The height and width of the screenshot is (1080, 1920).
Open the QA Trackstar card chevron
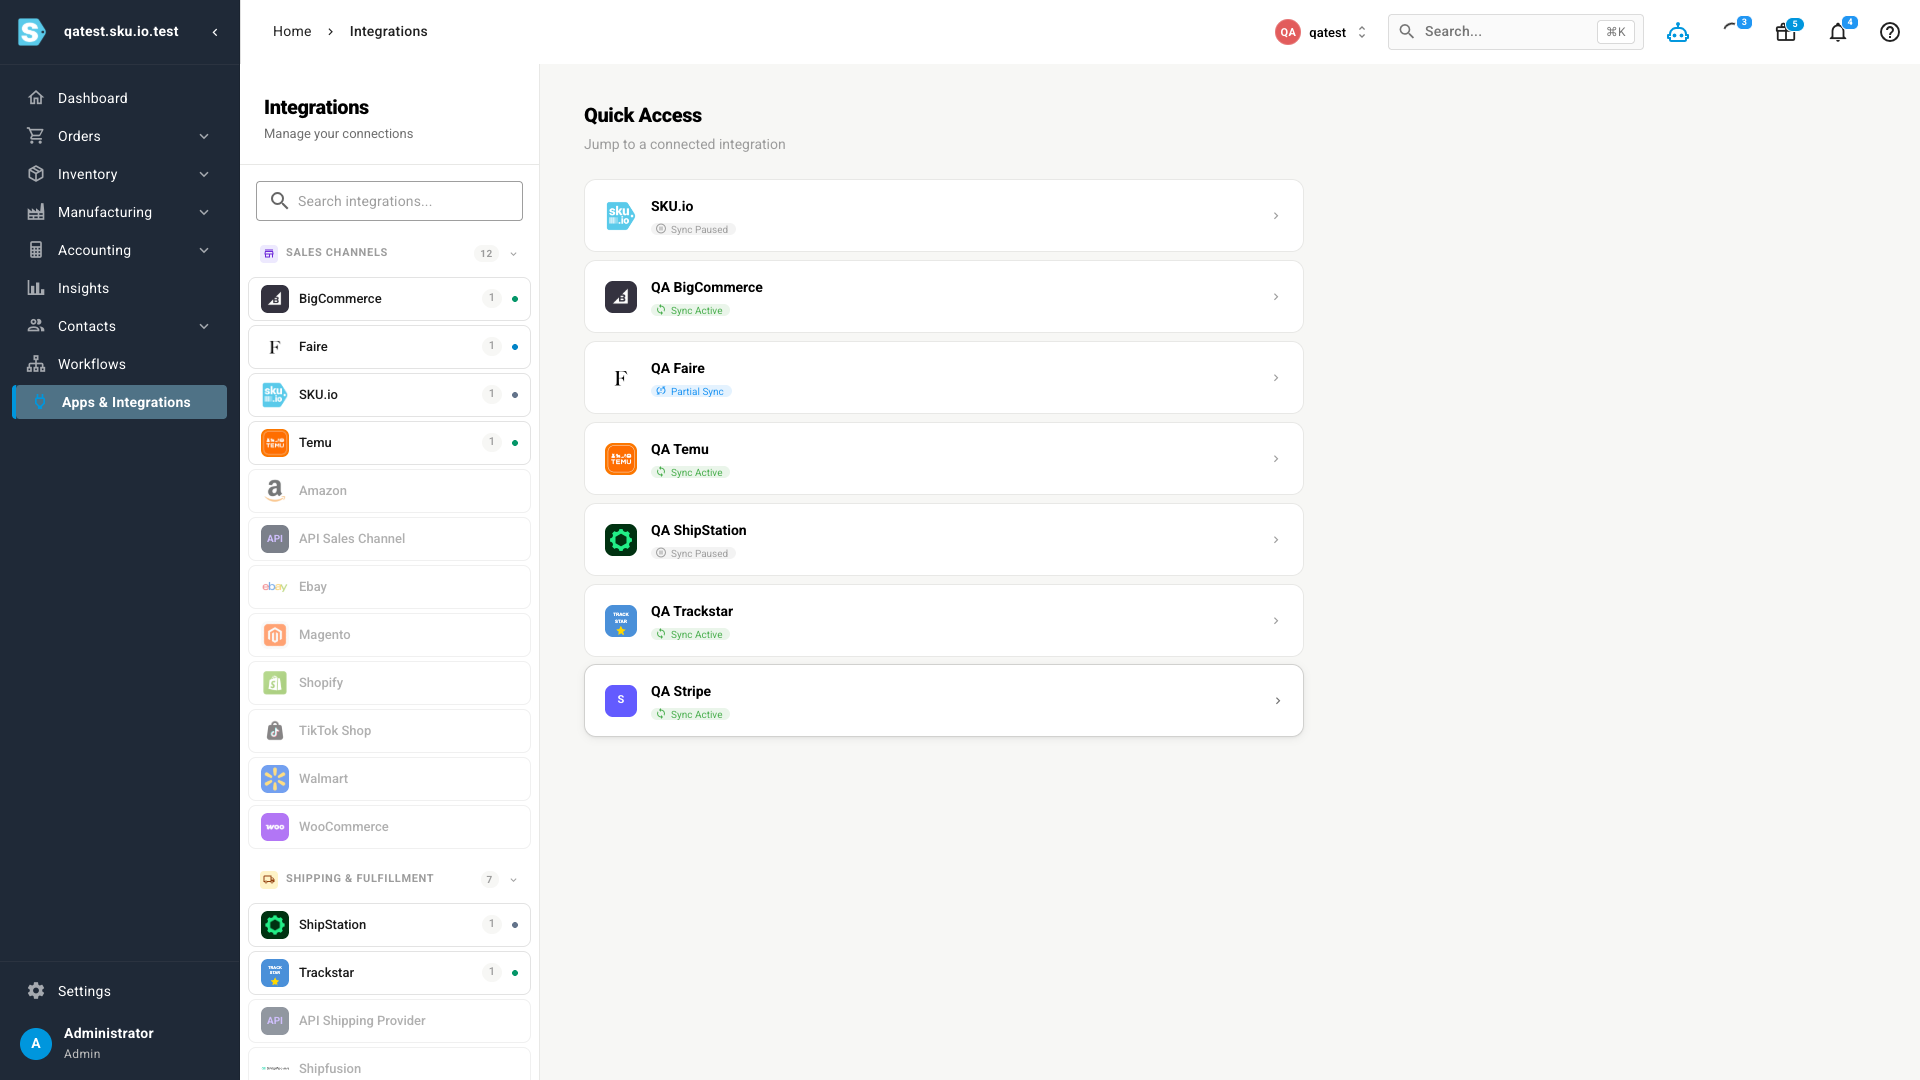tap(1276, 621)
